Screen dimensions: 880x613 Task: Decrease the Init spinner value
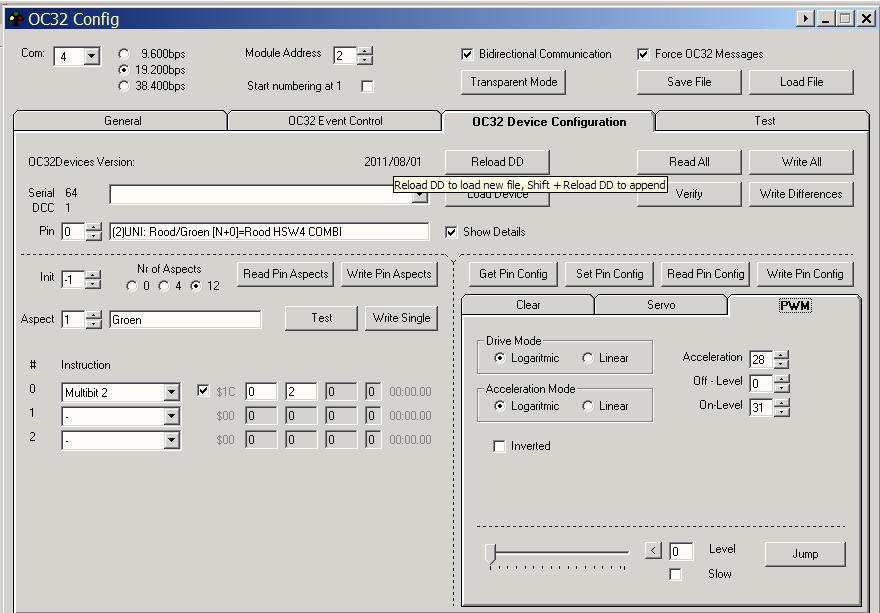pyautogui.click(x=94, y=284)
